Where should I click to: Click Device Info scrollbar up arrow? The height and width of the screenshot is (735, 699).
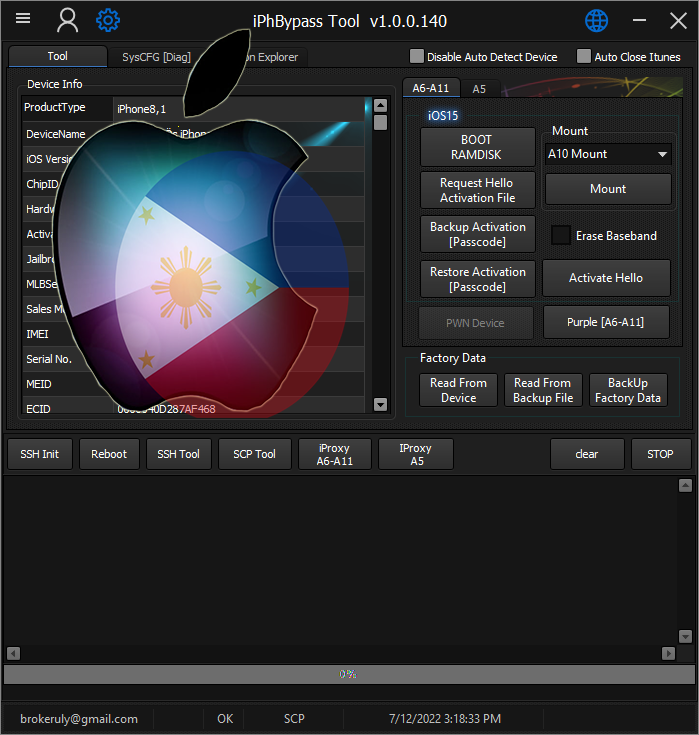[x=381, y=105]
